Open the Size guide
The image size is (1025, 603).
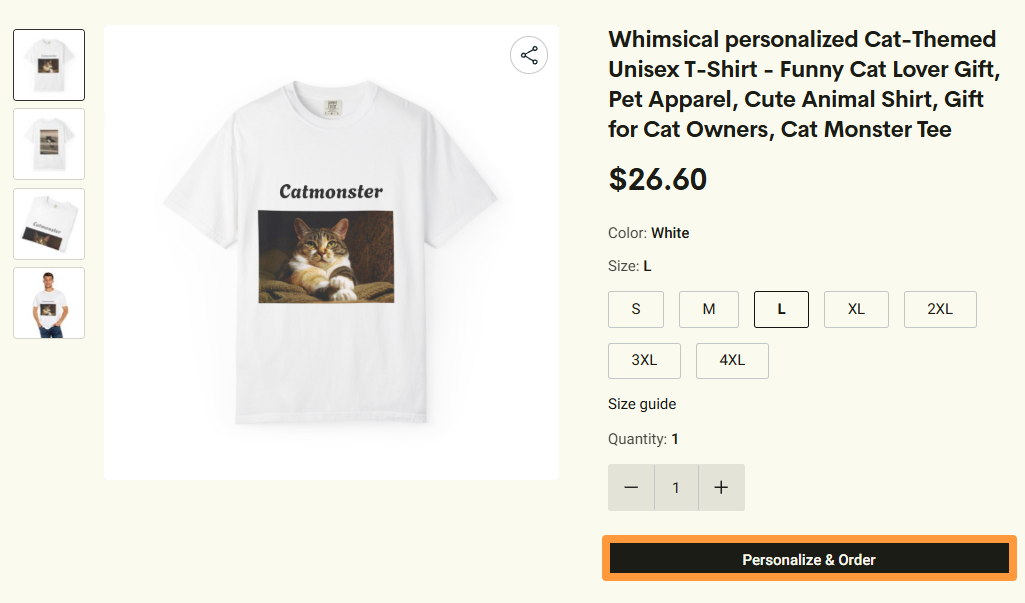coord(642,404)
